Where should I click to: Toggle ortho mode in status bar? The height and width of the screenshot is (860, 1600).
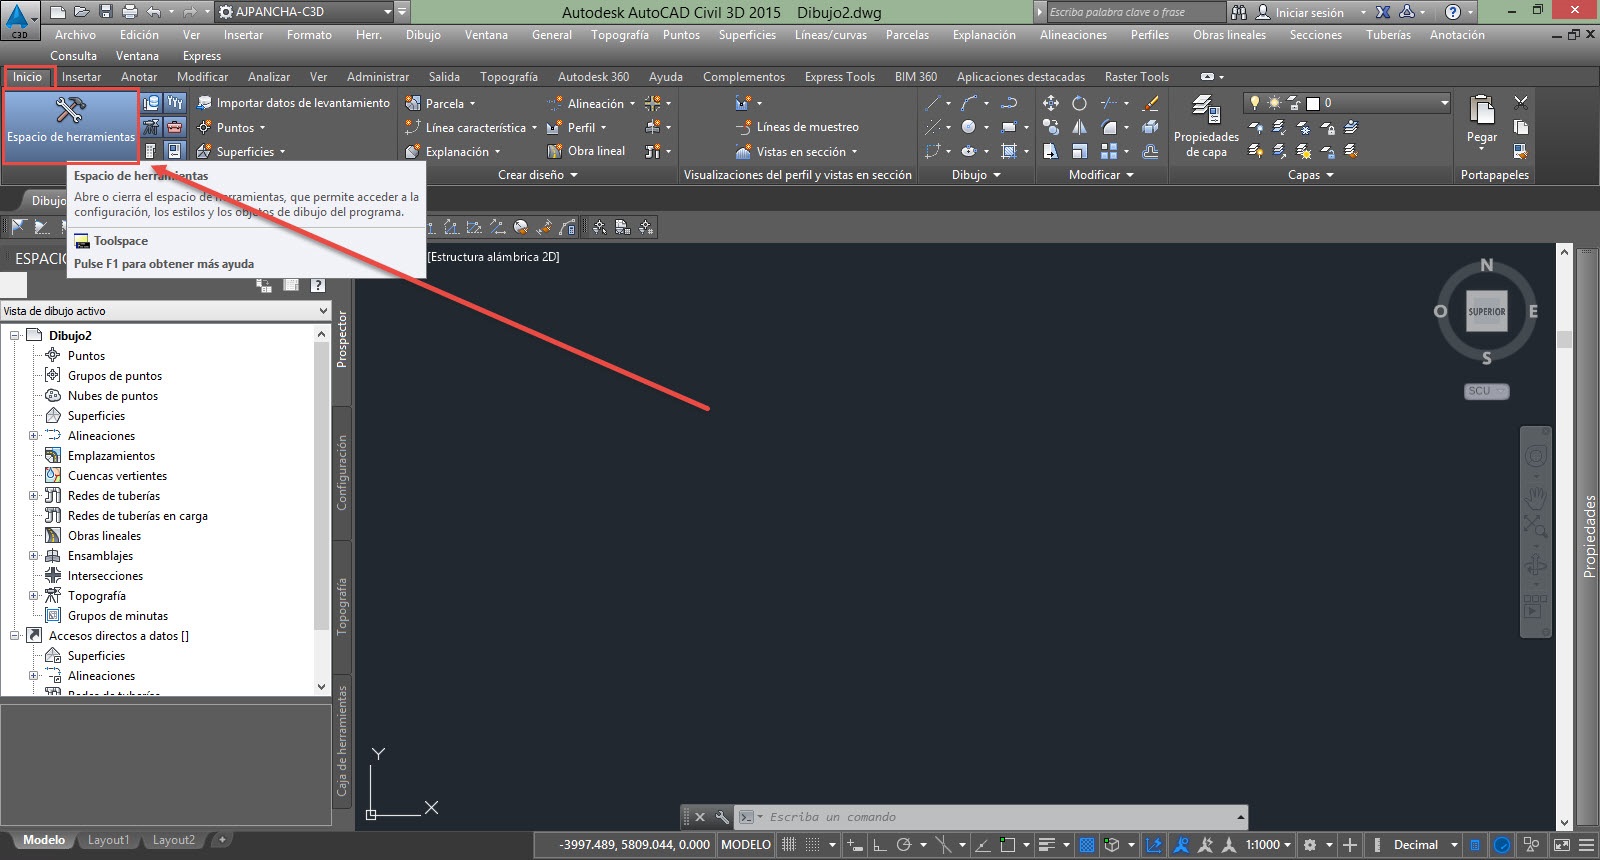point(880,845)
